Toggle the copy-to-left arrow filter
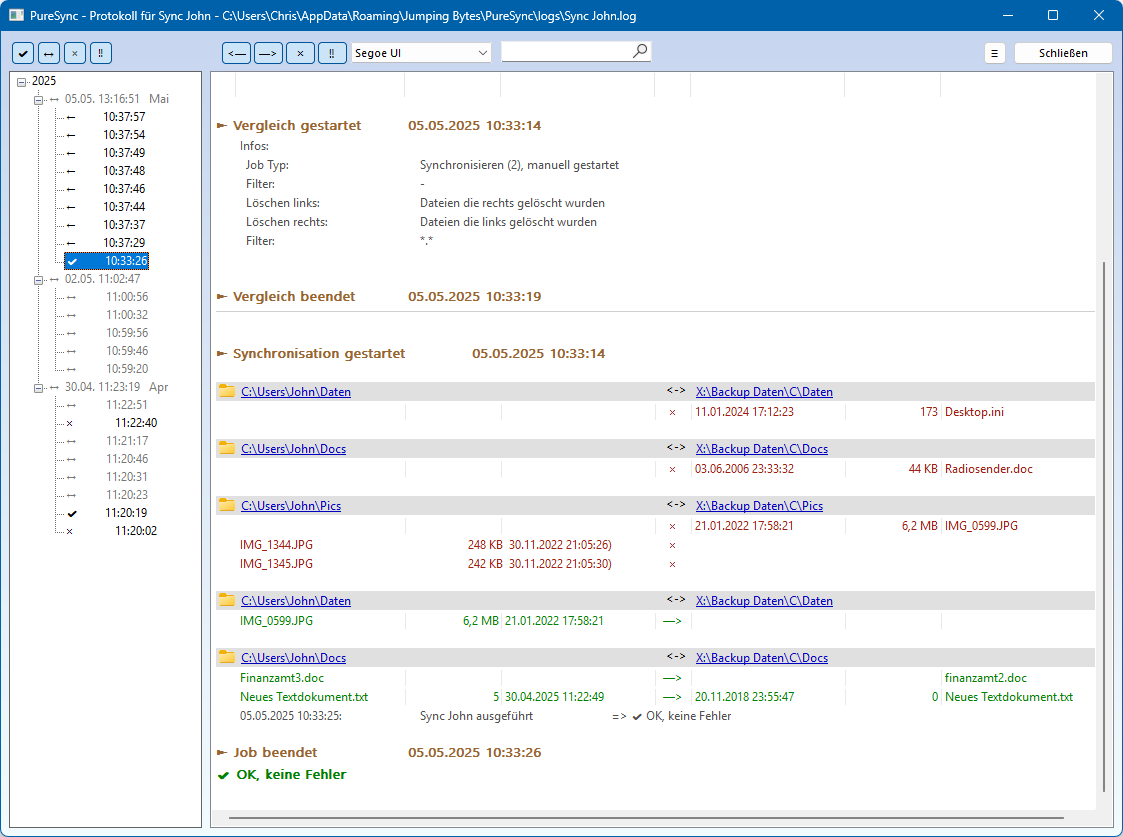The width and height of the screenshot is (1123, 837). click(x=236, y=52)
